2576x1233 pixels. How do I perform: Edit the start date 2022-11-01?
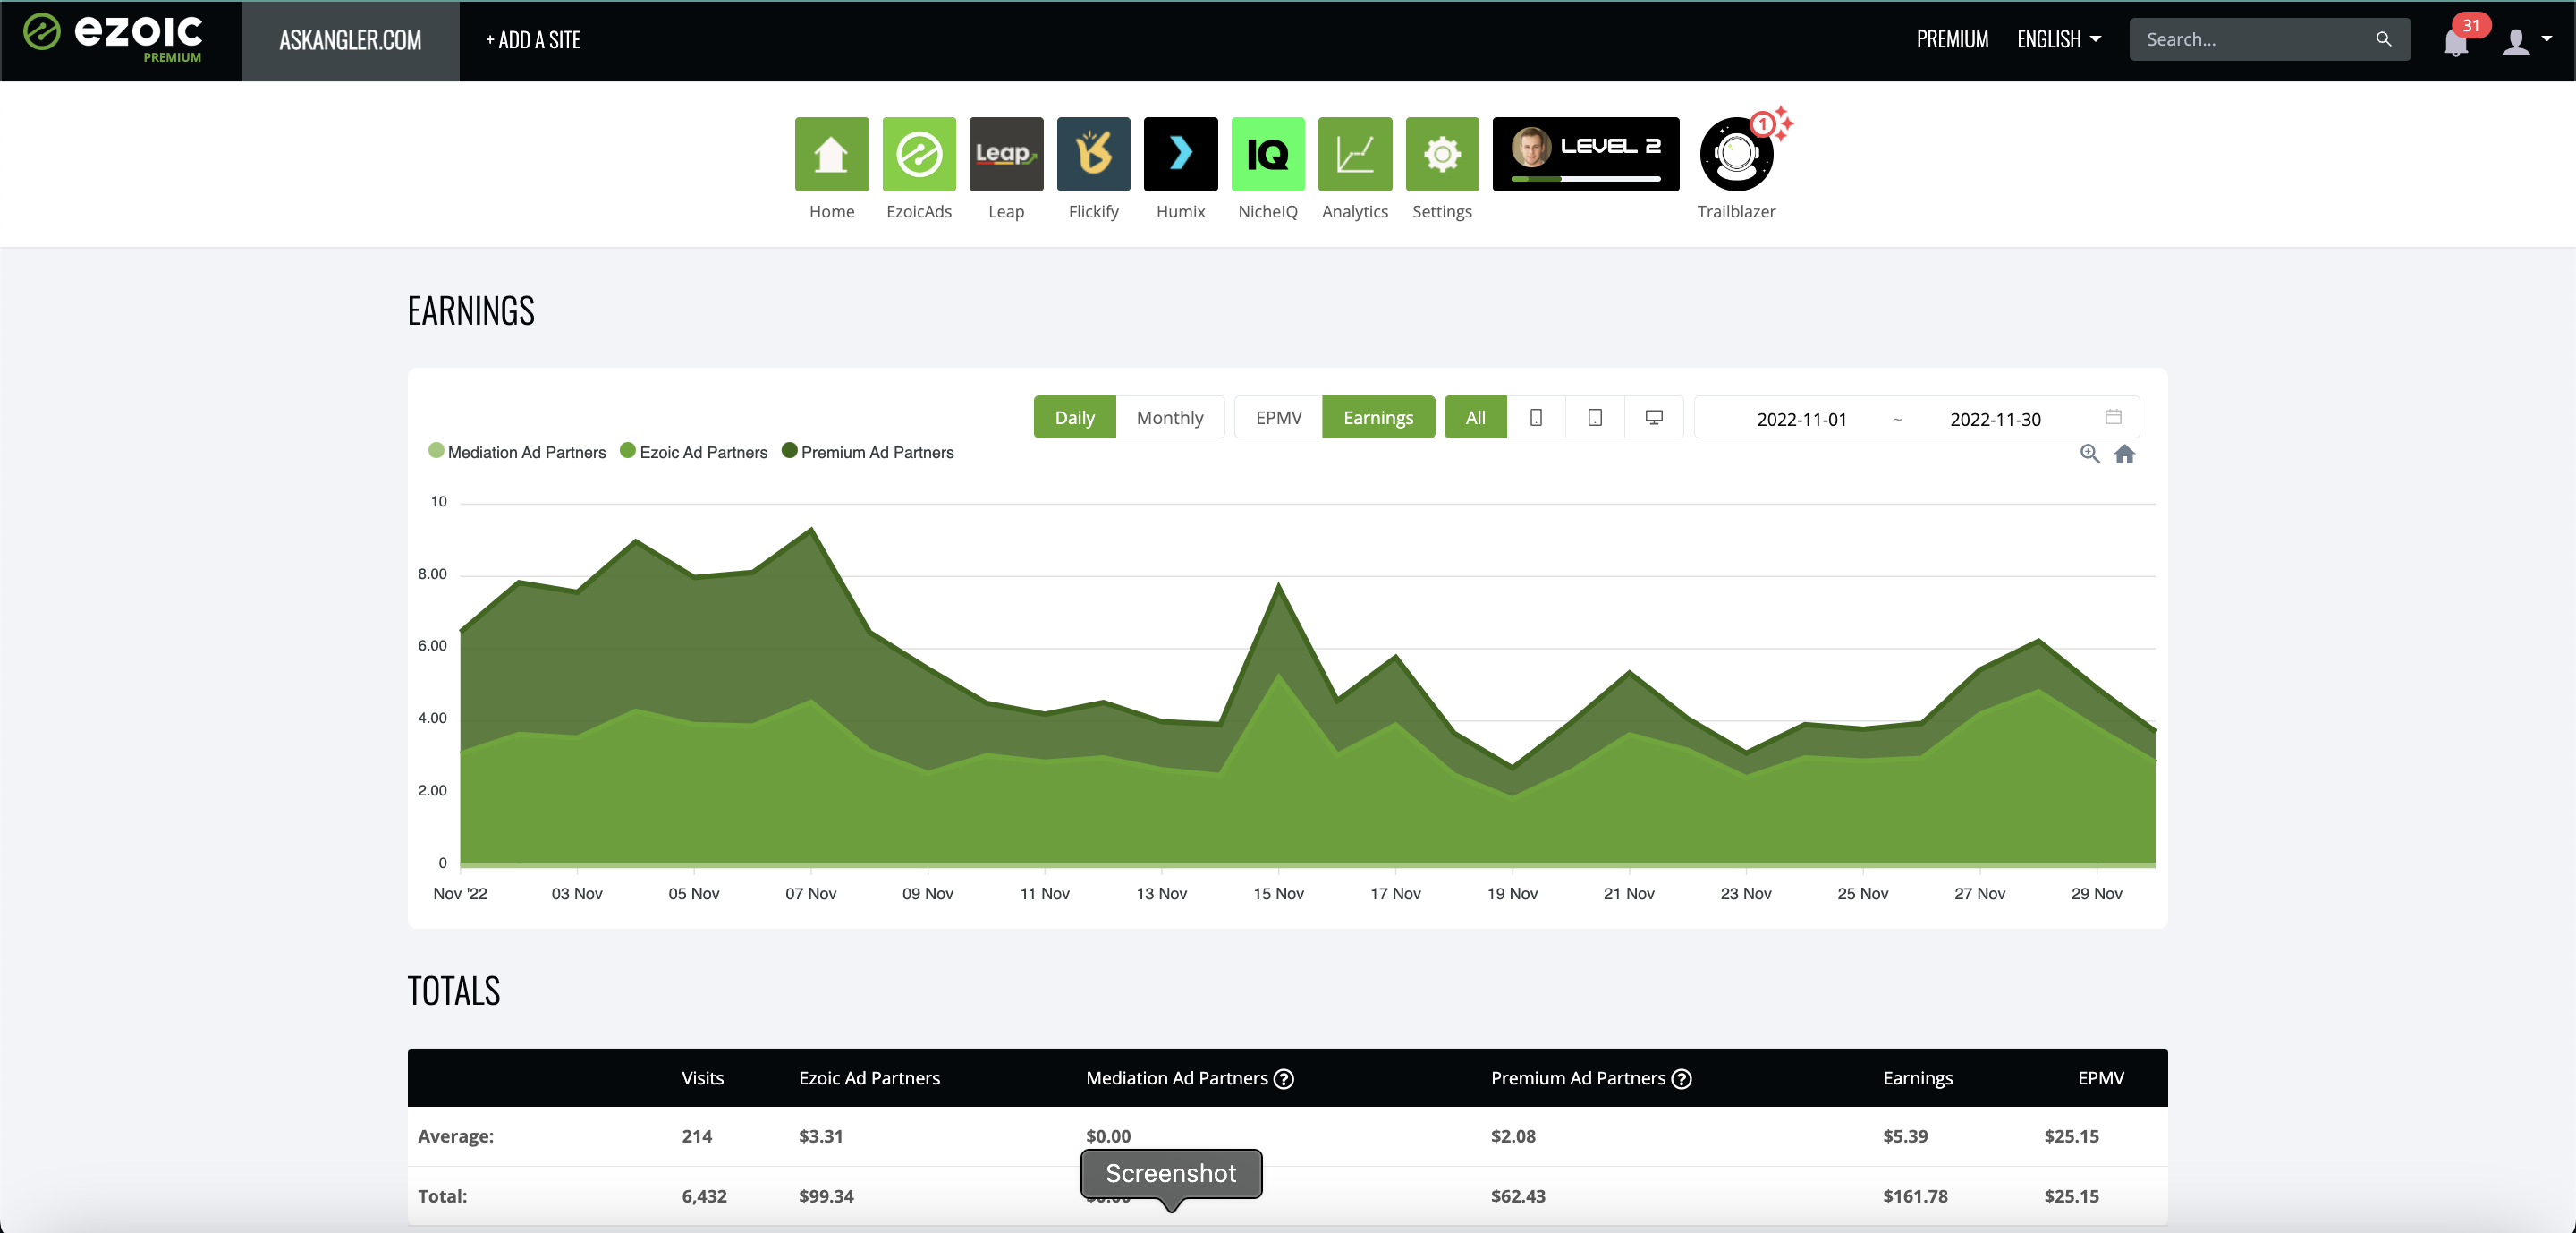(1802, 419)
